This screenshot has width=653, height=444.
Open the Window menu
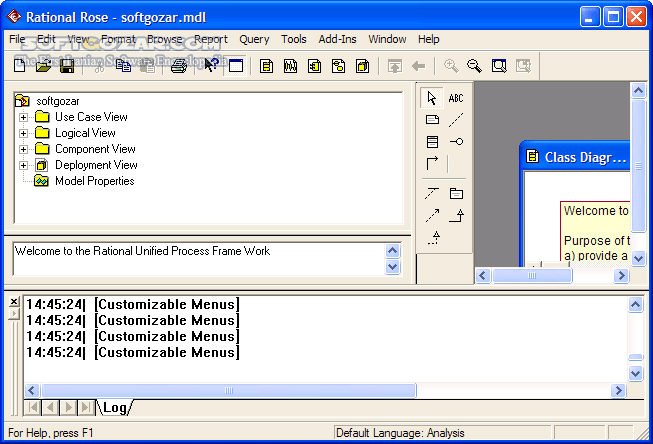[x=387, y=39]
